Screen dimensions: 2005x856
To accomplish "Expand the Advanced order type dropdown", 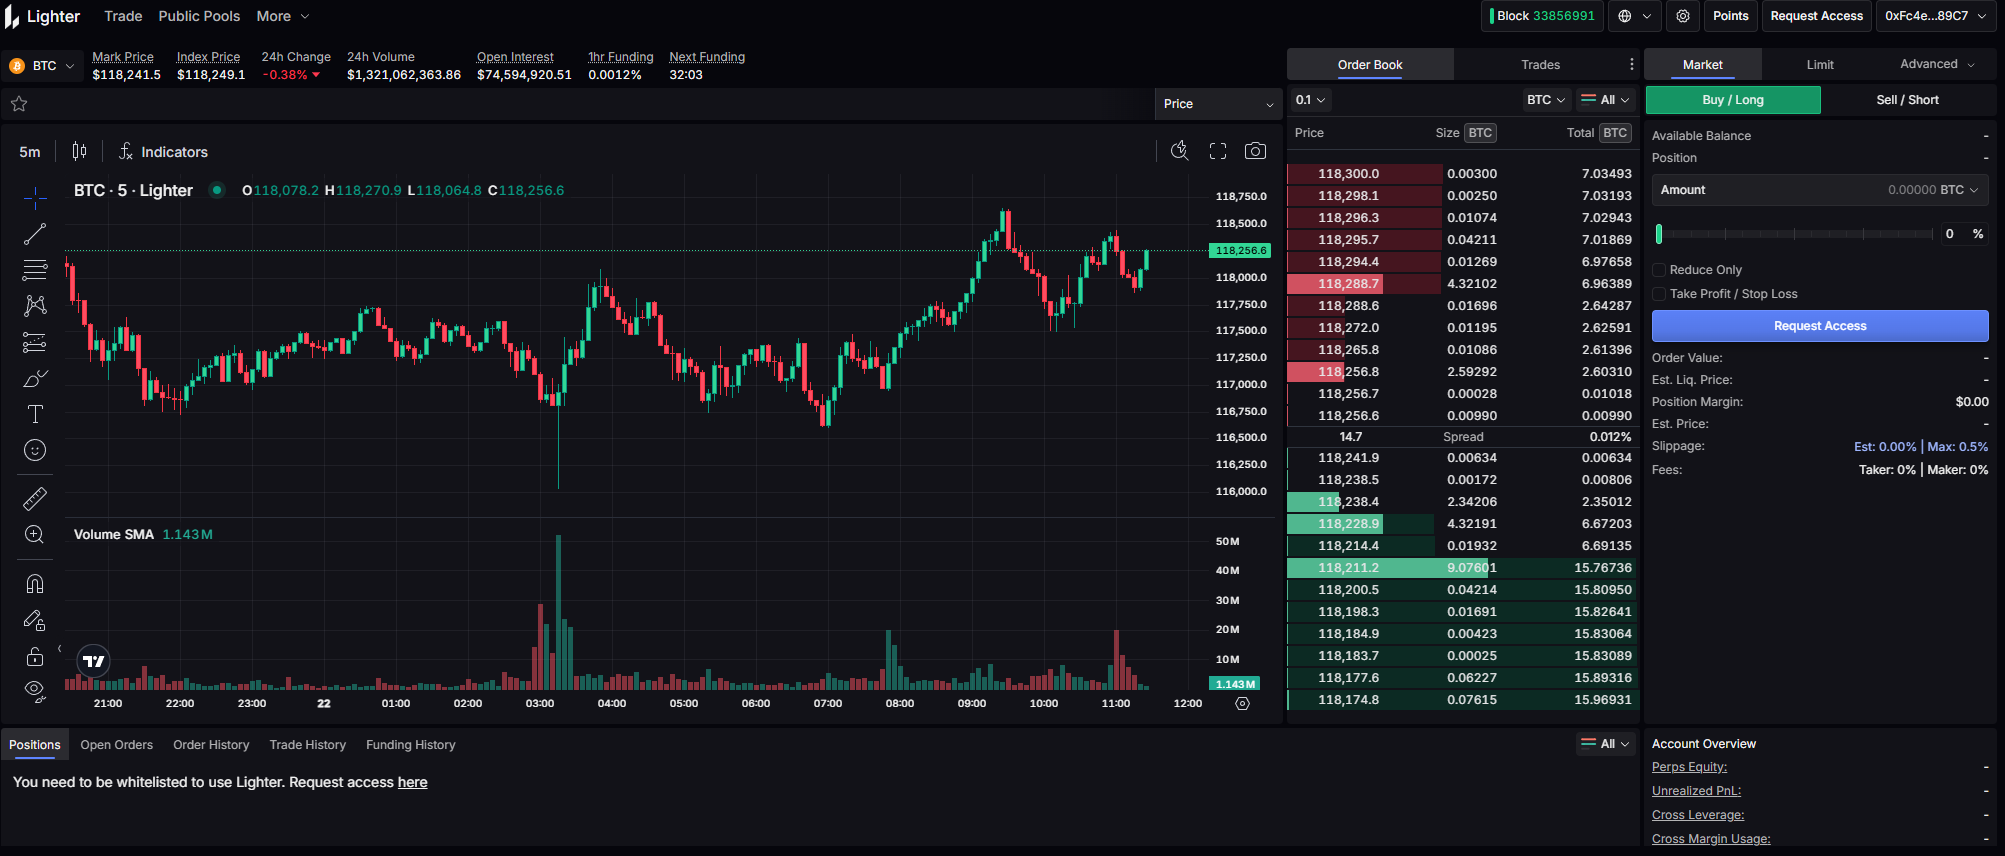I will coord(1937,64).
